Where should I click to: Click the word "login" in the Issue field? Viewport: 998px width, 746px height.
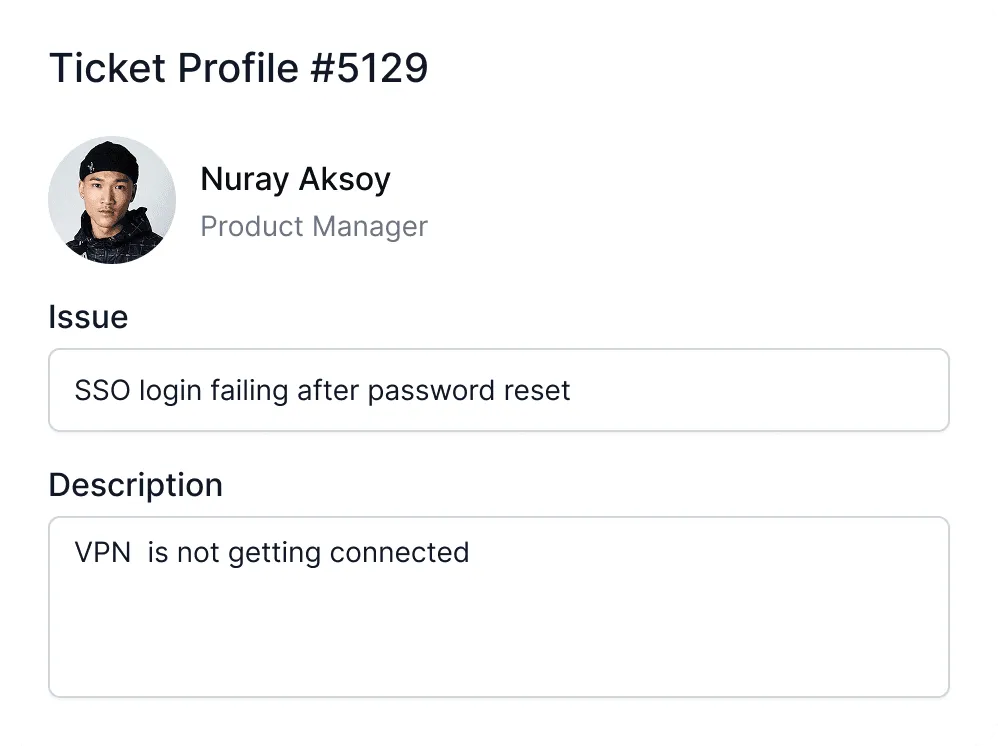(x=170, y=391)
